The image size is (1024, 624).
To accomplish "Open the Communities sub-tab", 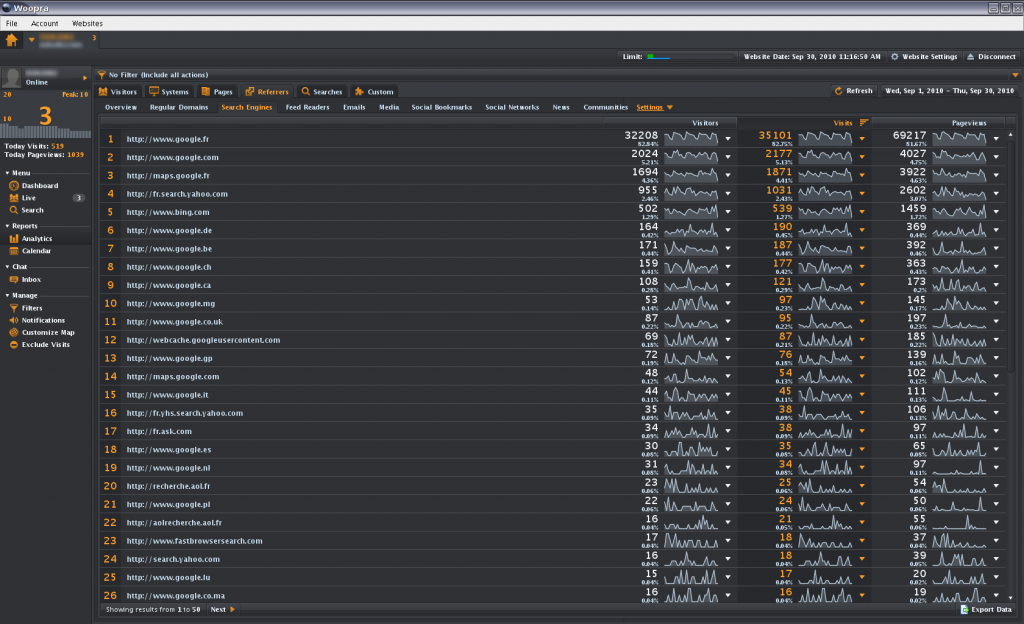I will pos(605,107).
